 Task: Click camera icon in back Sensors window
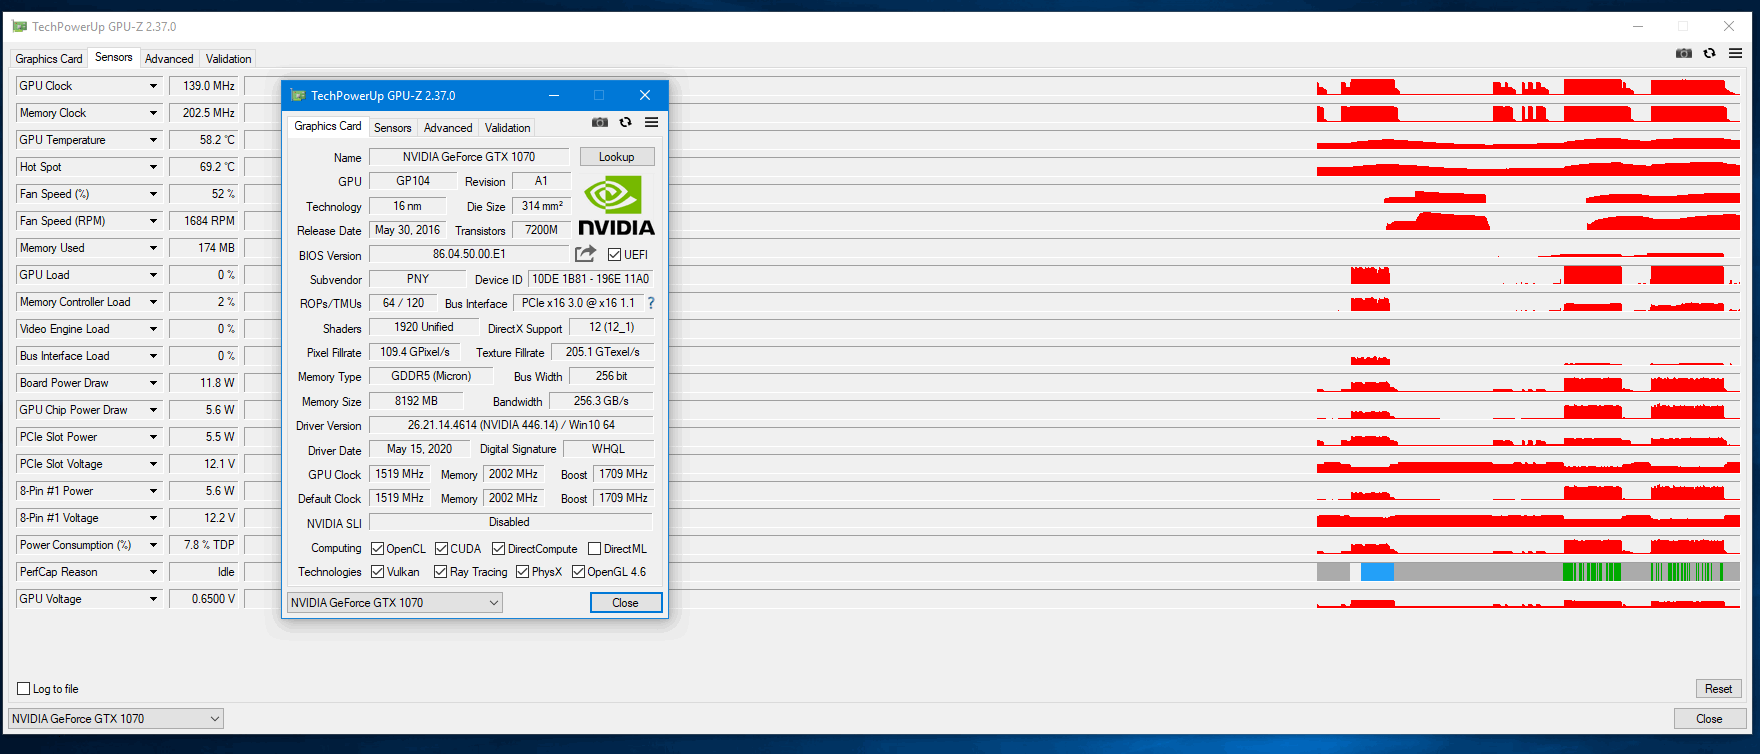[x=1684, y=53]
